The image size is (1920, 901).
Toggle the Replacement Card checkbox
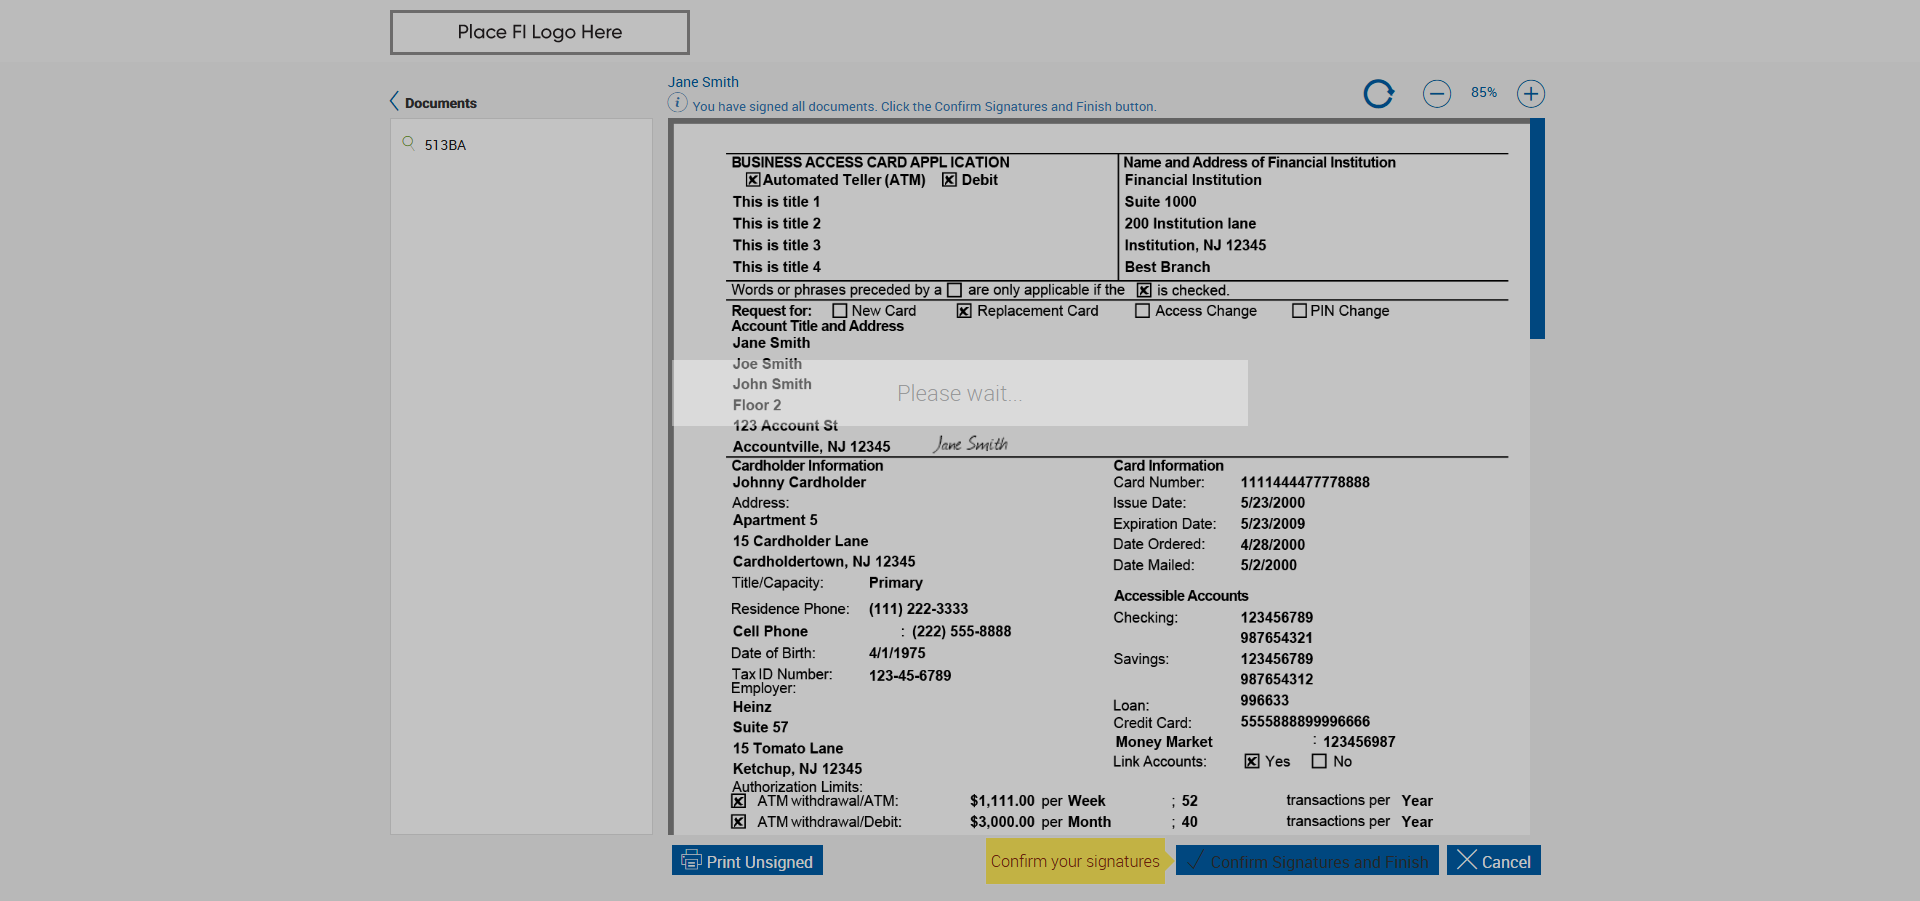(964, 311)
